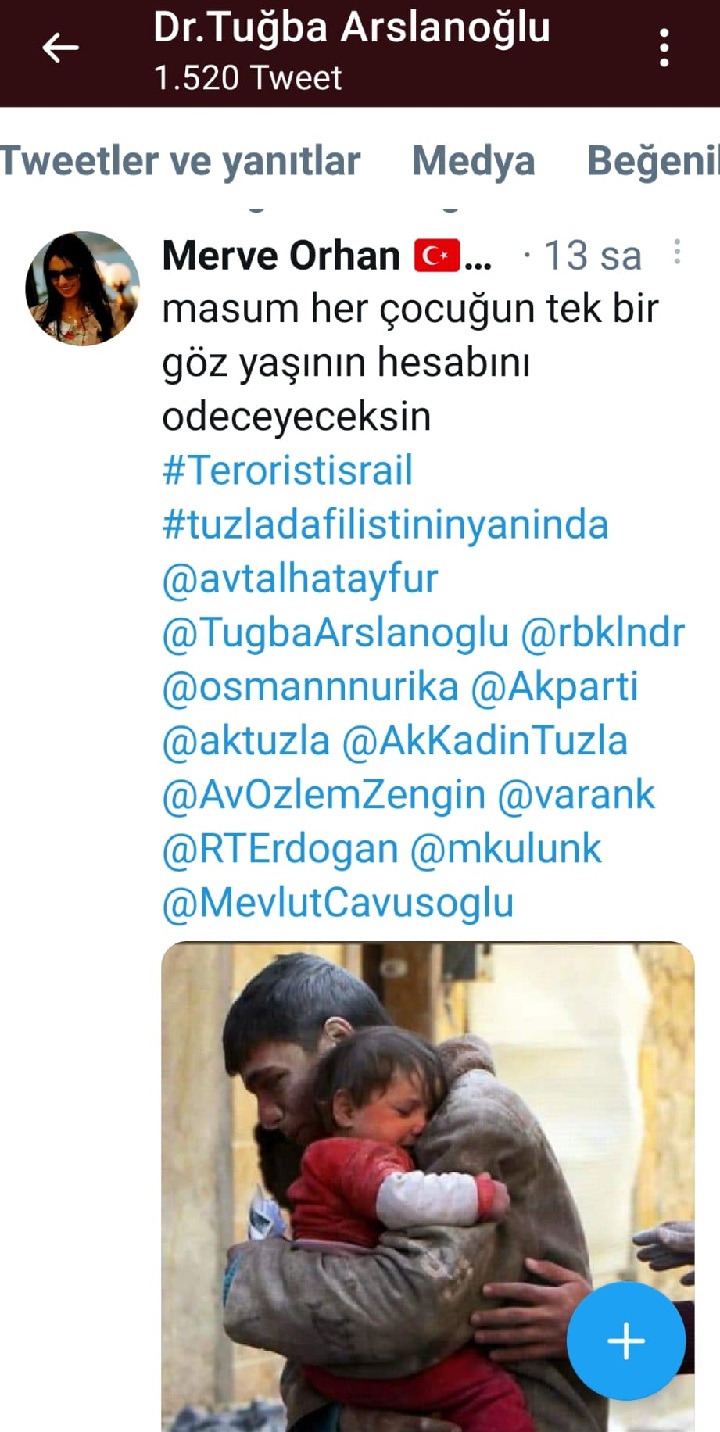Open the @avtalhatayfur mention
The height and width of the screenshot is (1432, 720).
coord(300,579)
